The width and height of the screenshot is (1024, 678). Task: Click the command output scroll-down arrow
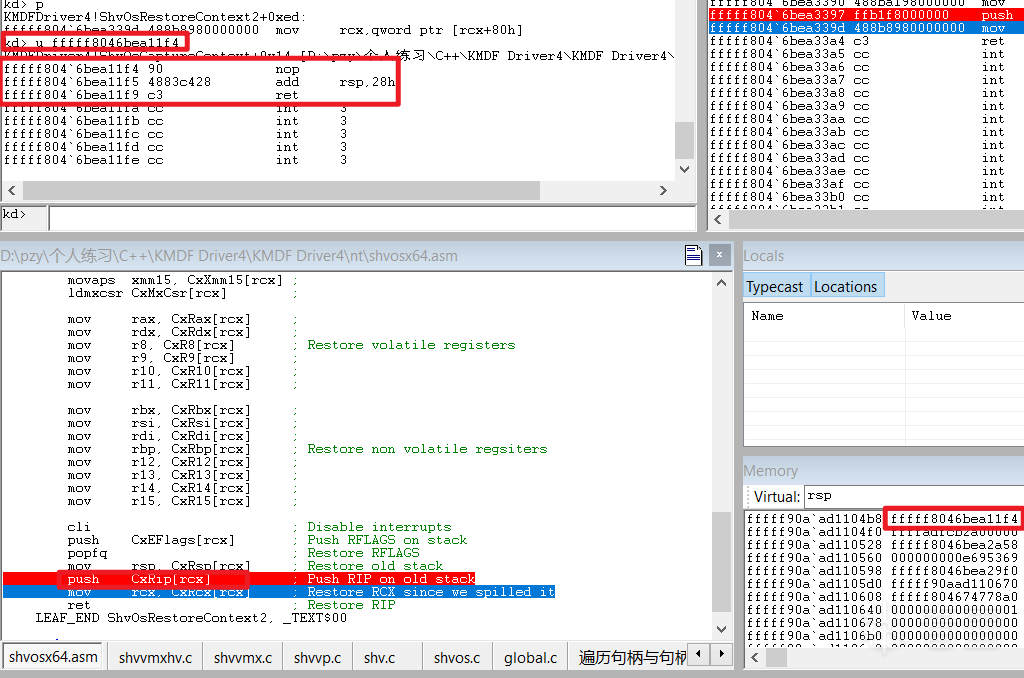point(684,169)
